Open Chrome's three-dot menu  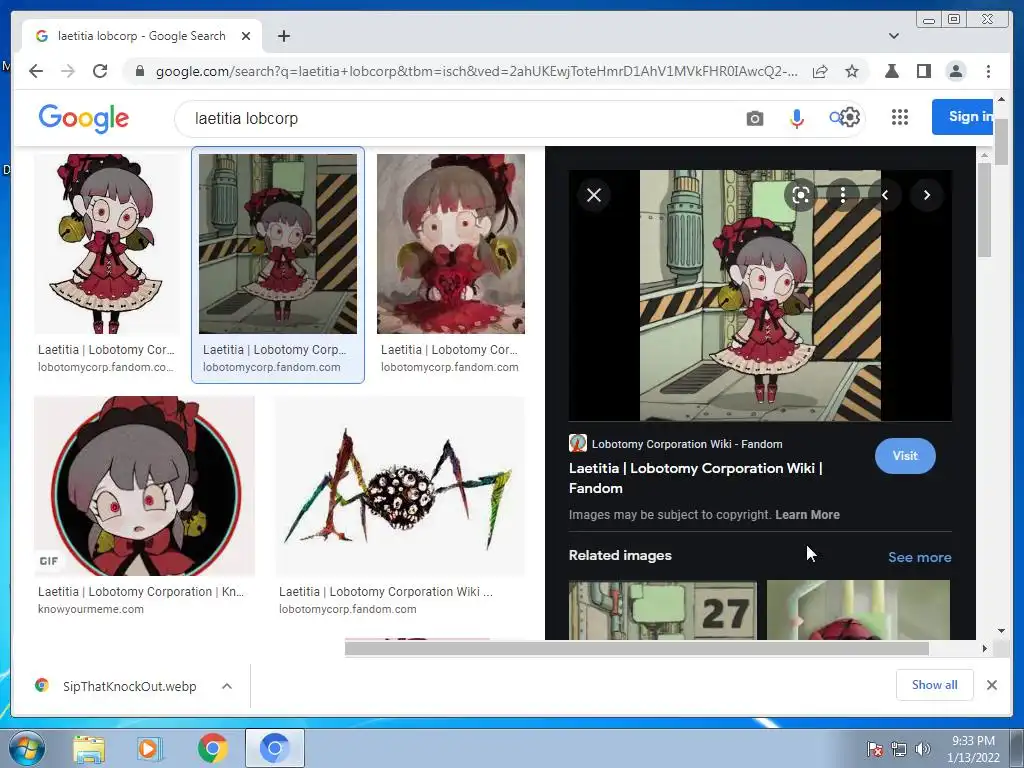pyautogui.click(x=988, y=71)
